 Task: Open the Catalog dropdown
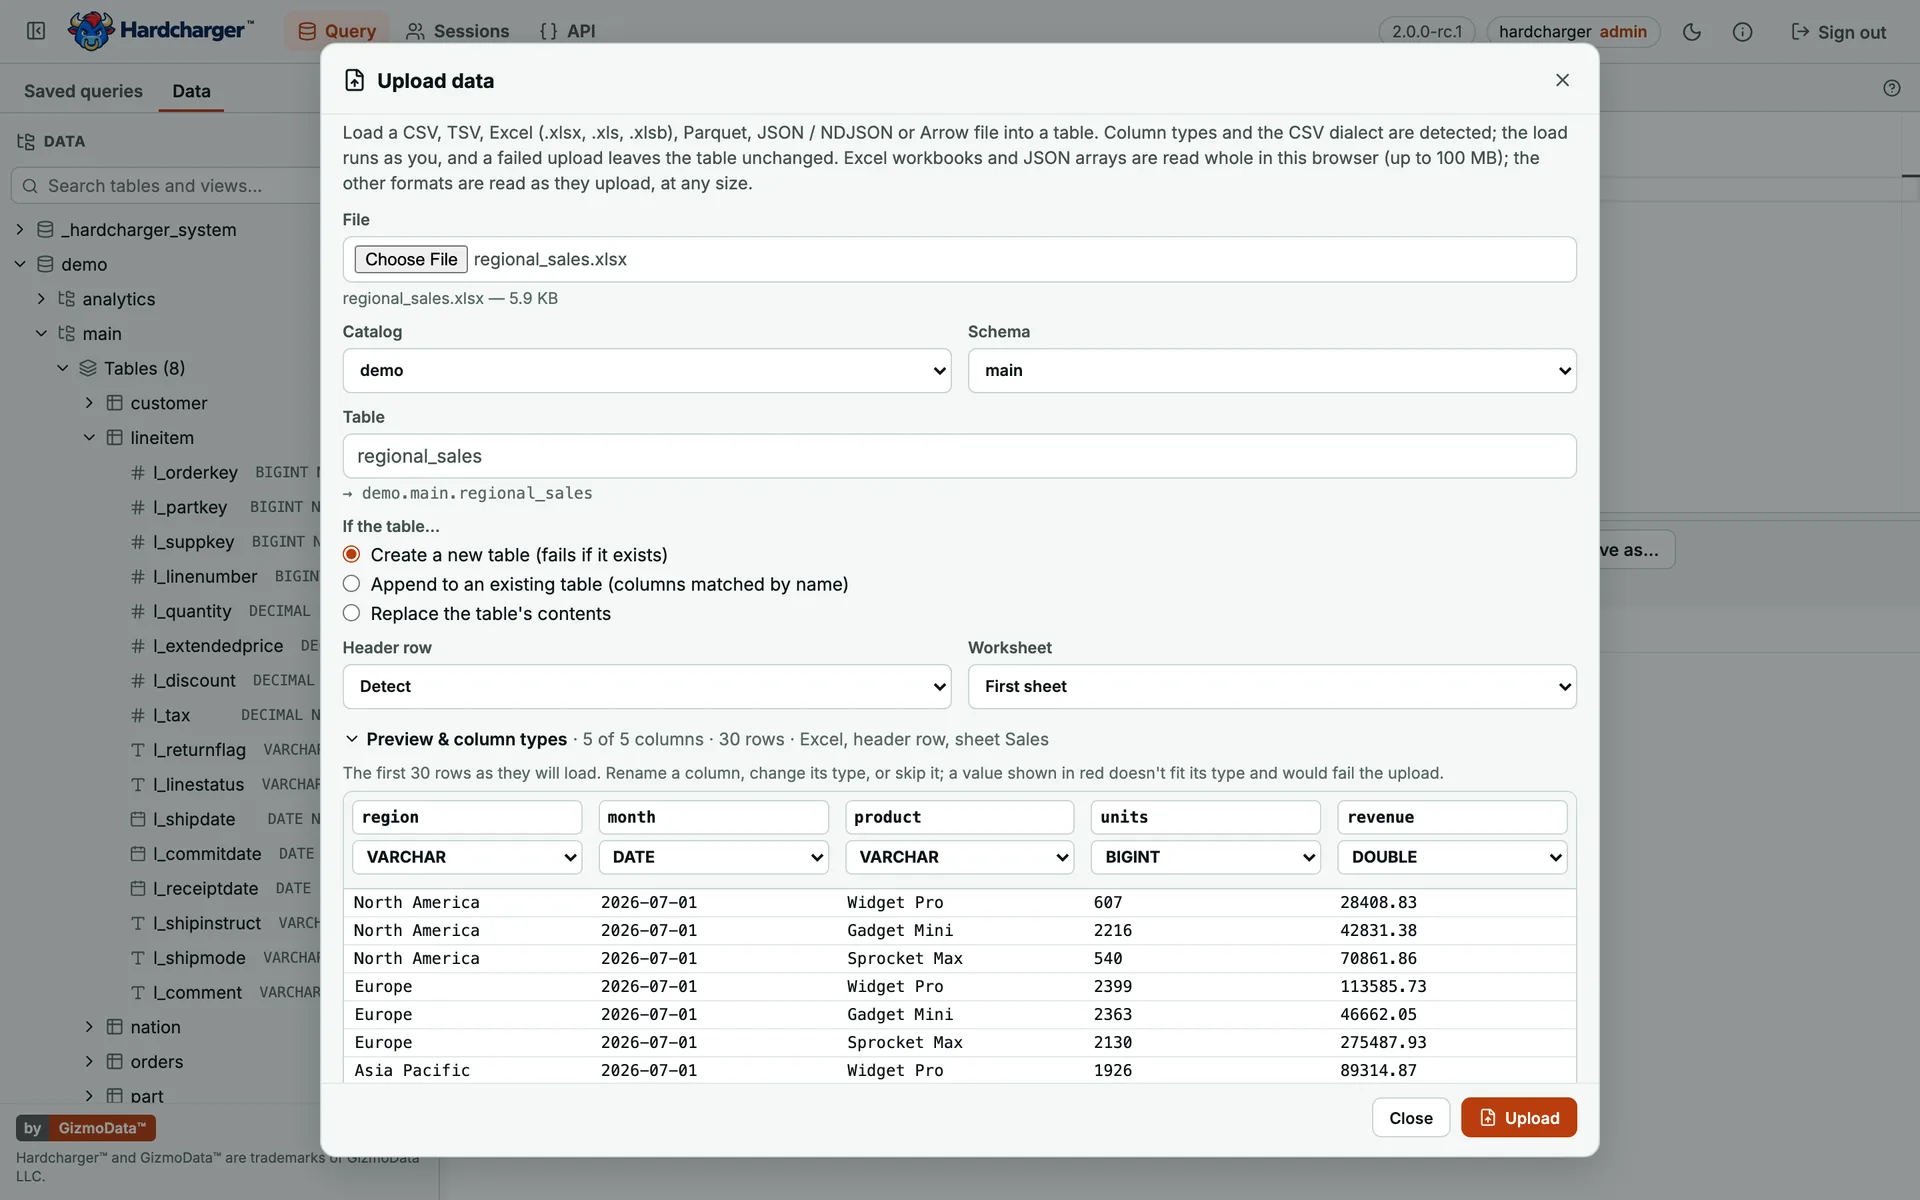647,370
